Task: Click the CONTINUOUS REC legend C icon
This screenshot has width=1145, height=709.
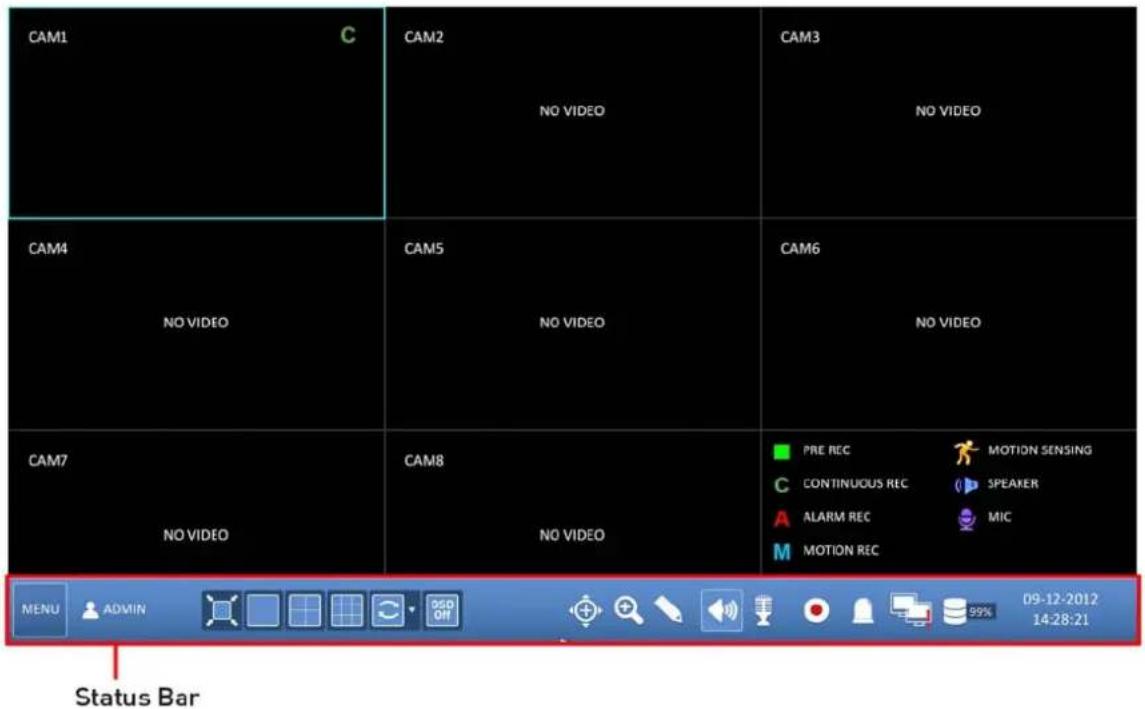Action: (x=781, y=485)
